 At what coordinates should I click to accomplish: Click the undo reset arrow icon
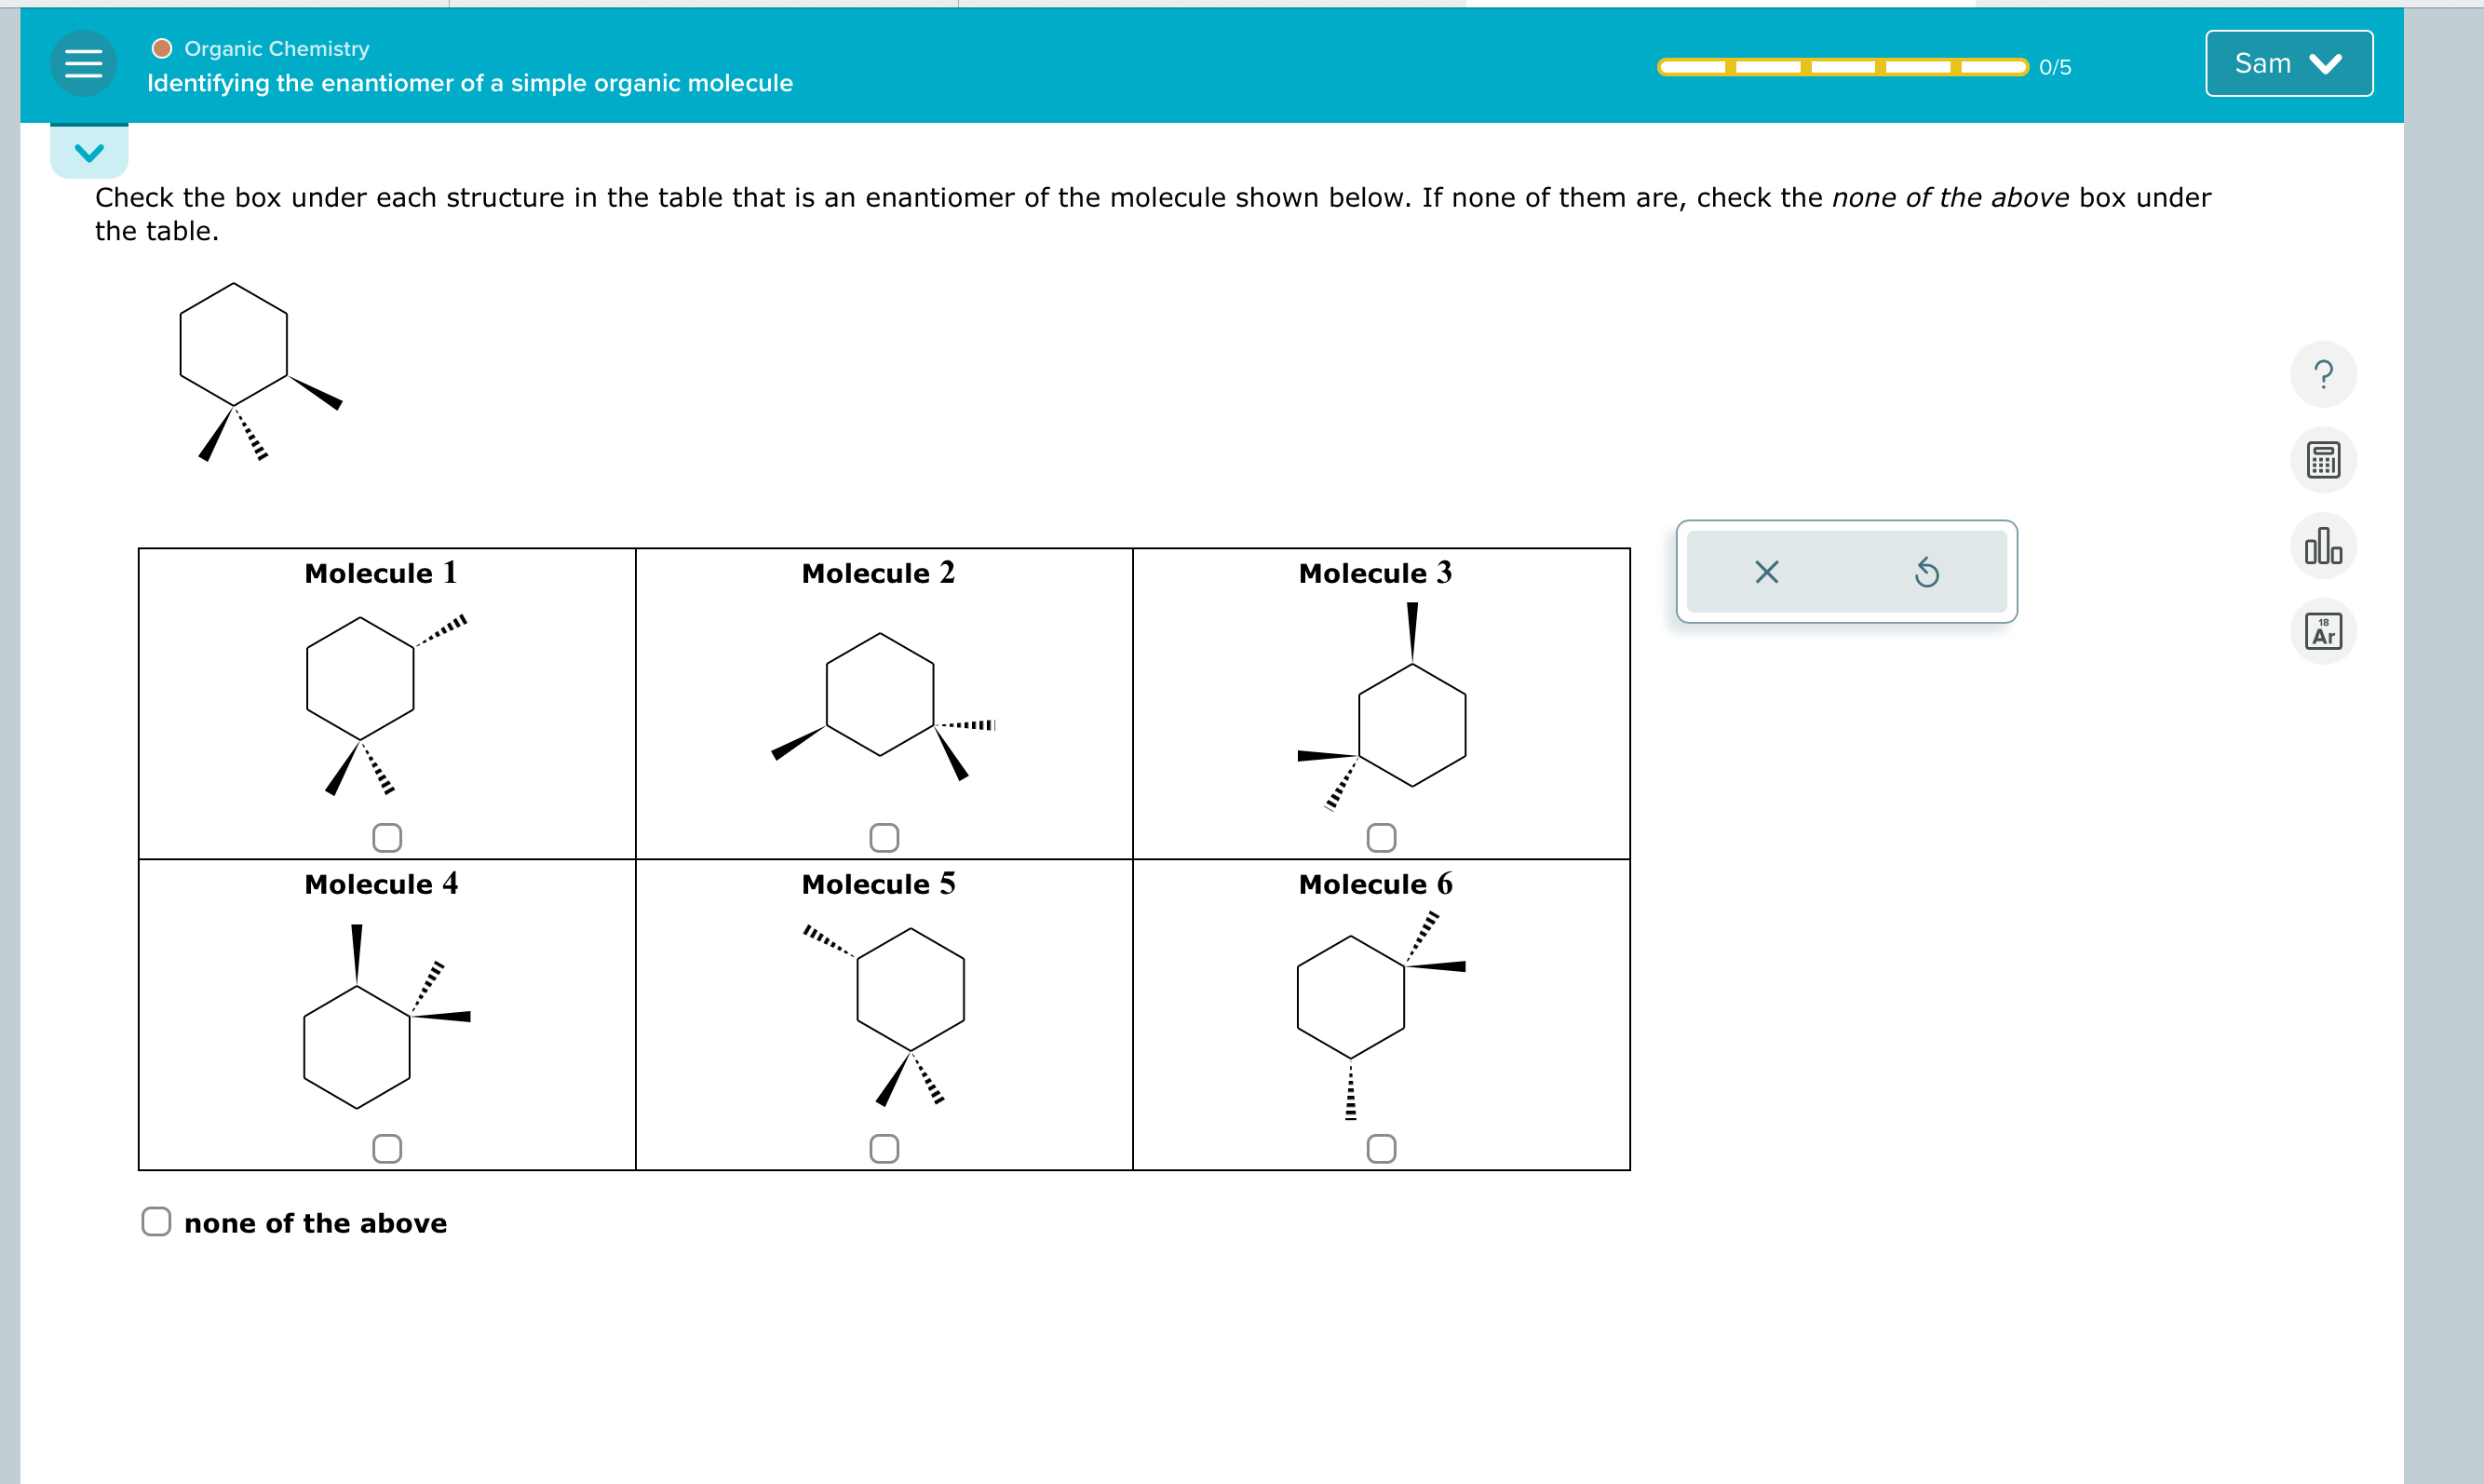click(x=1927, y=571)
